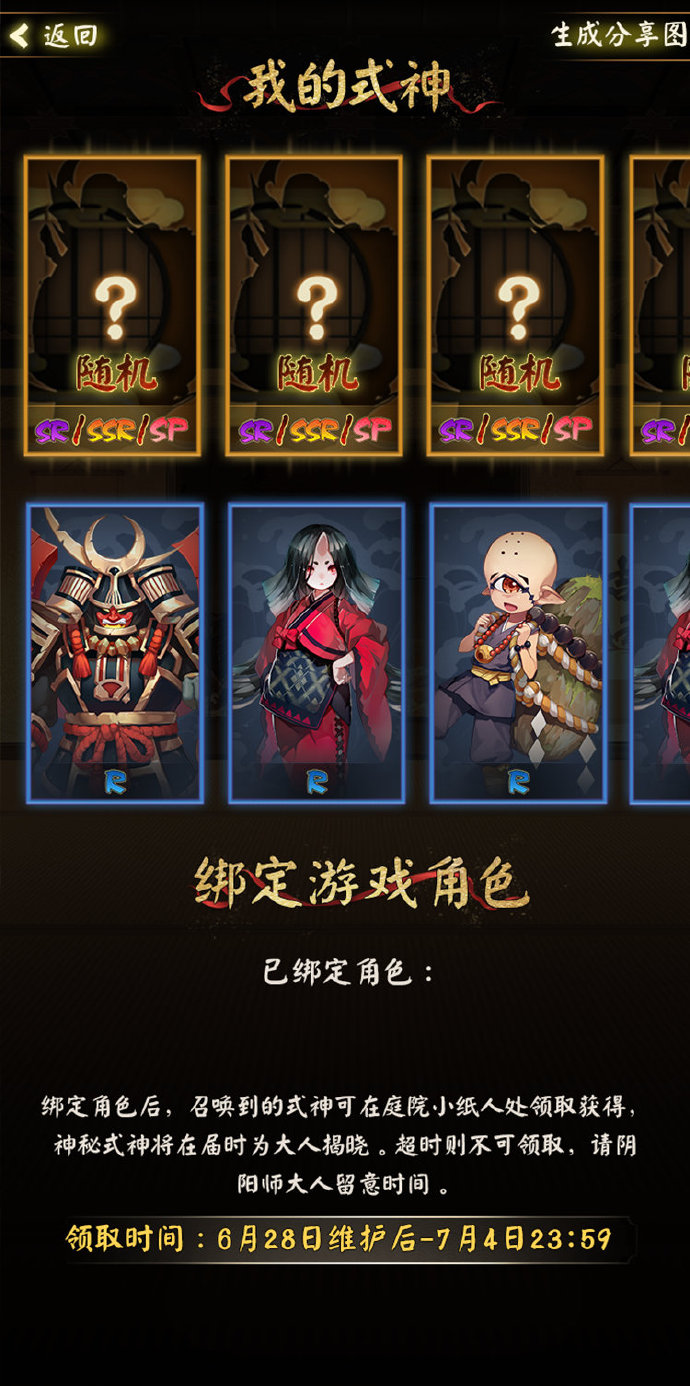Tap the partially visible fourth random card
The height and width of the screenshot is (1386, 690).
(660, 306)
